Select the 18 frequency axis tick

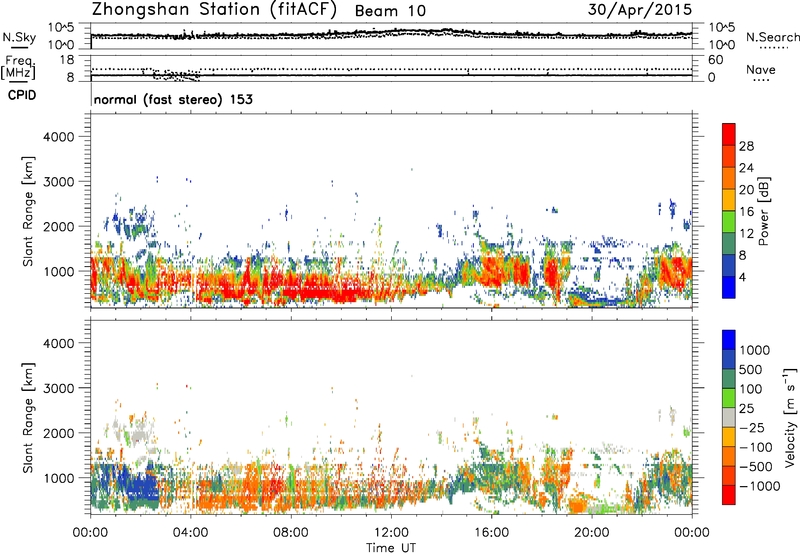67,60
